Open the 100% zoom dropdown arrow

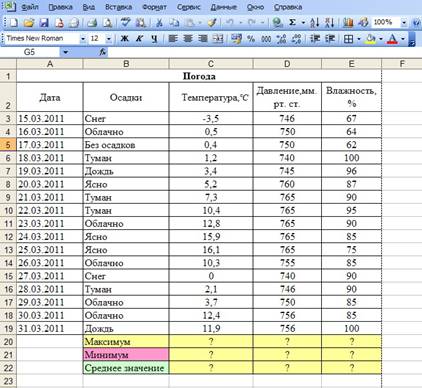[x=404, y=23]
